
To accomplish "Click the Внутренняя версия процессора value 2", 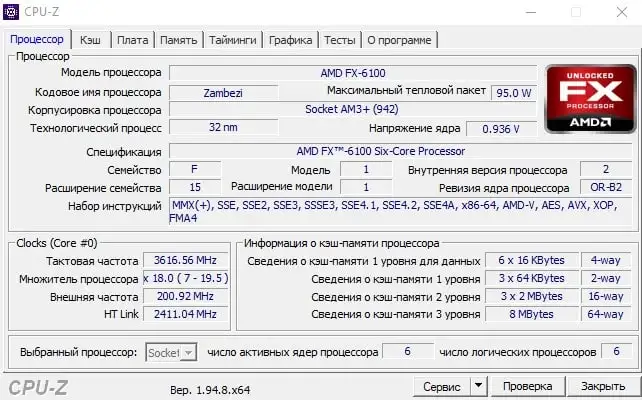I will coord(606,169).
